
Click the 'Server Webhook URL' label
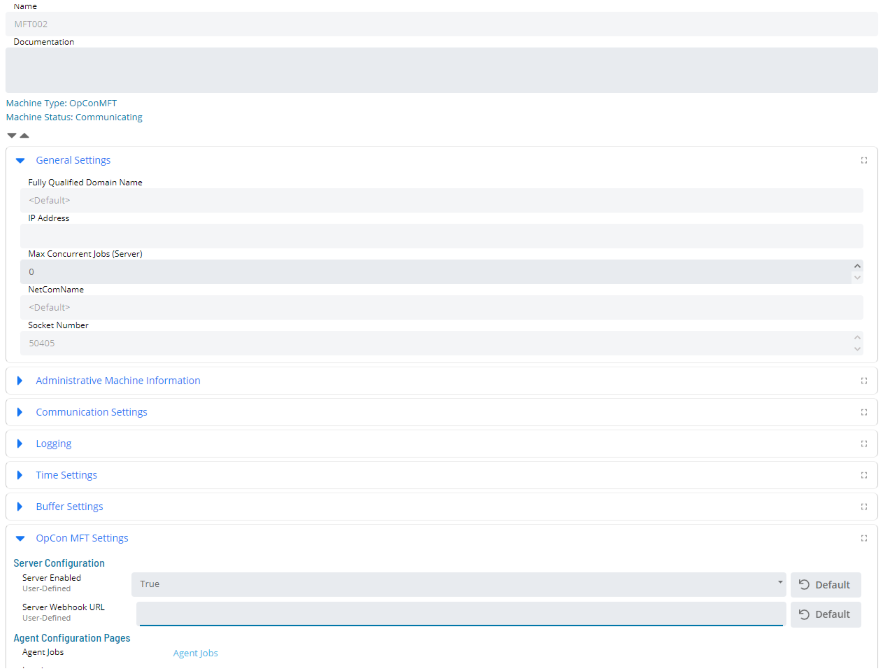pyautogui.click(x=63, y=607)
